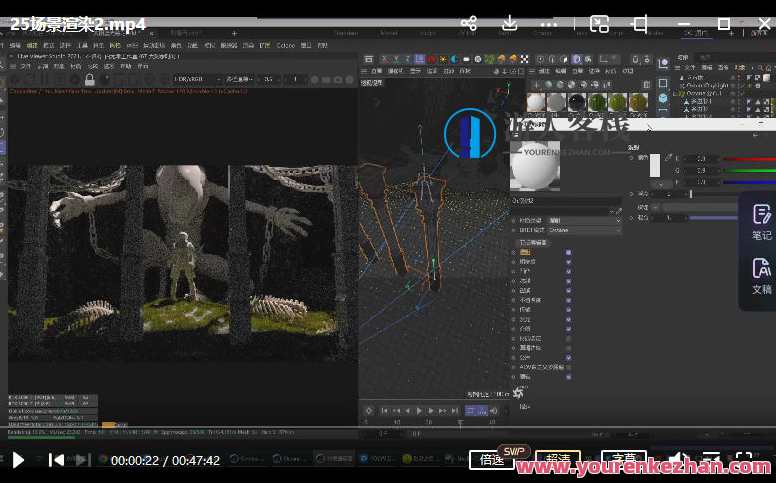Click the more options ellipsis in header

547,23
